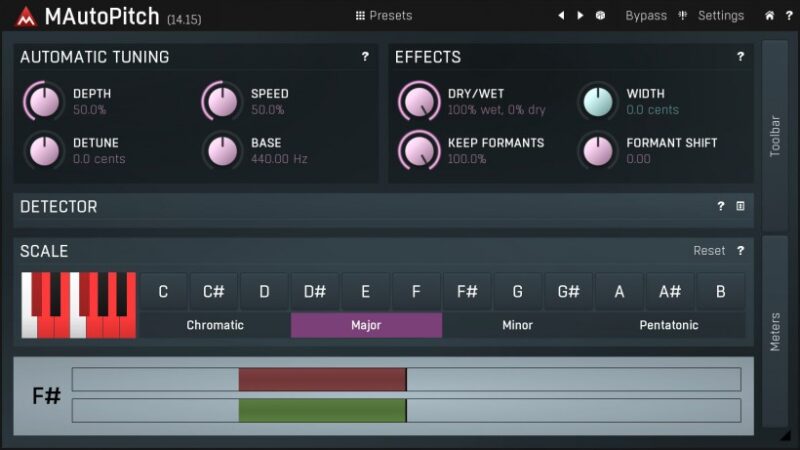Click the MAutoPitch logo icon
Image resolution: width=800 pixels, height=450 pixels.
25,17
